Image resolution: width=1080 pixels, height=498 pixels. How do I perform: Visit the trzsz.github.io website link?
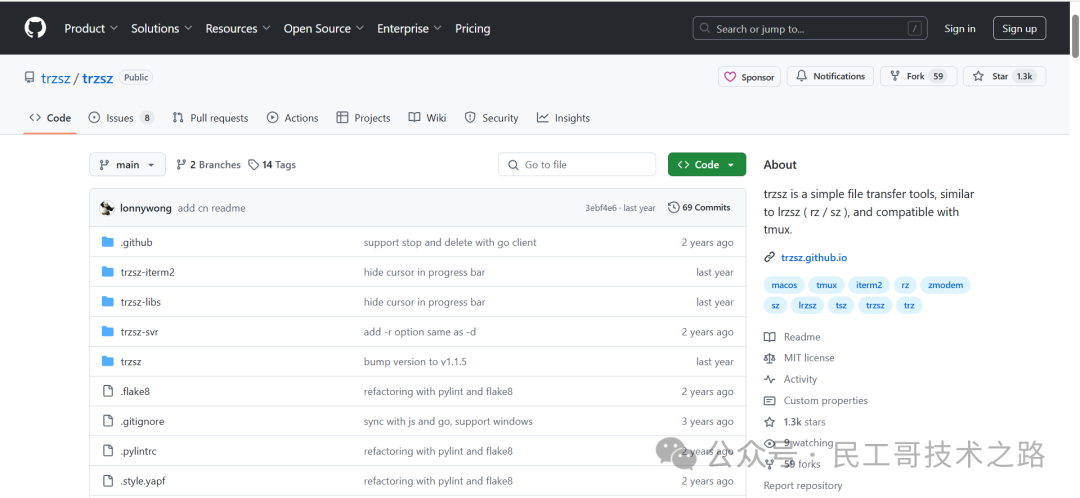813,258
